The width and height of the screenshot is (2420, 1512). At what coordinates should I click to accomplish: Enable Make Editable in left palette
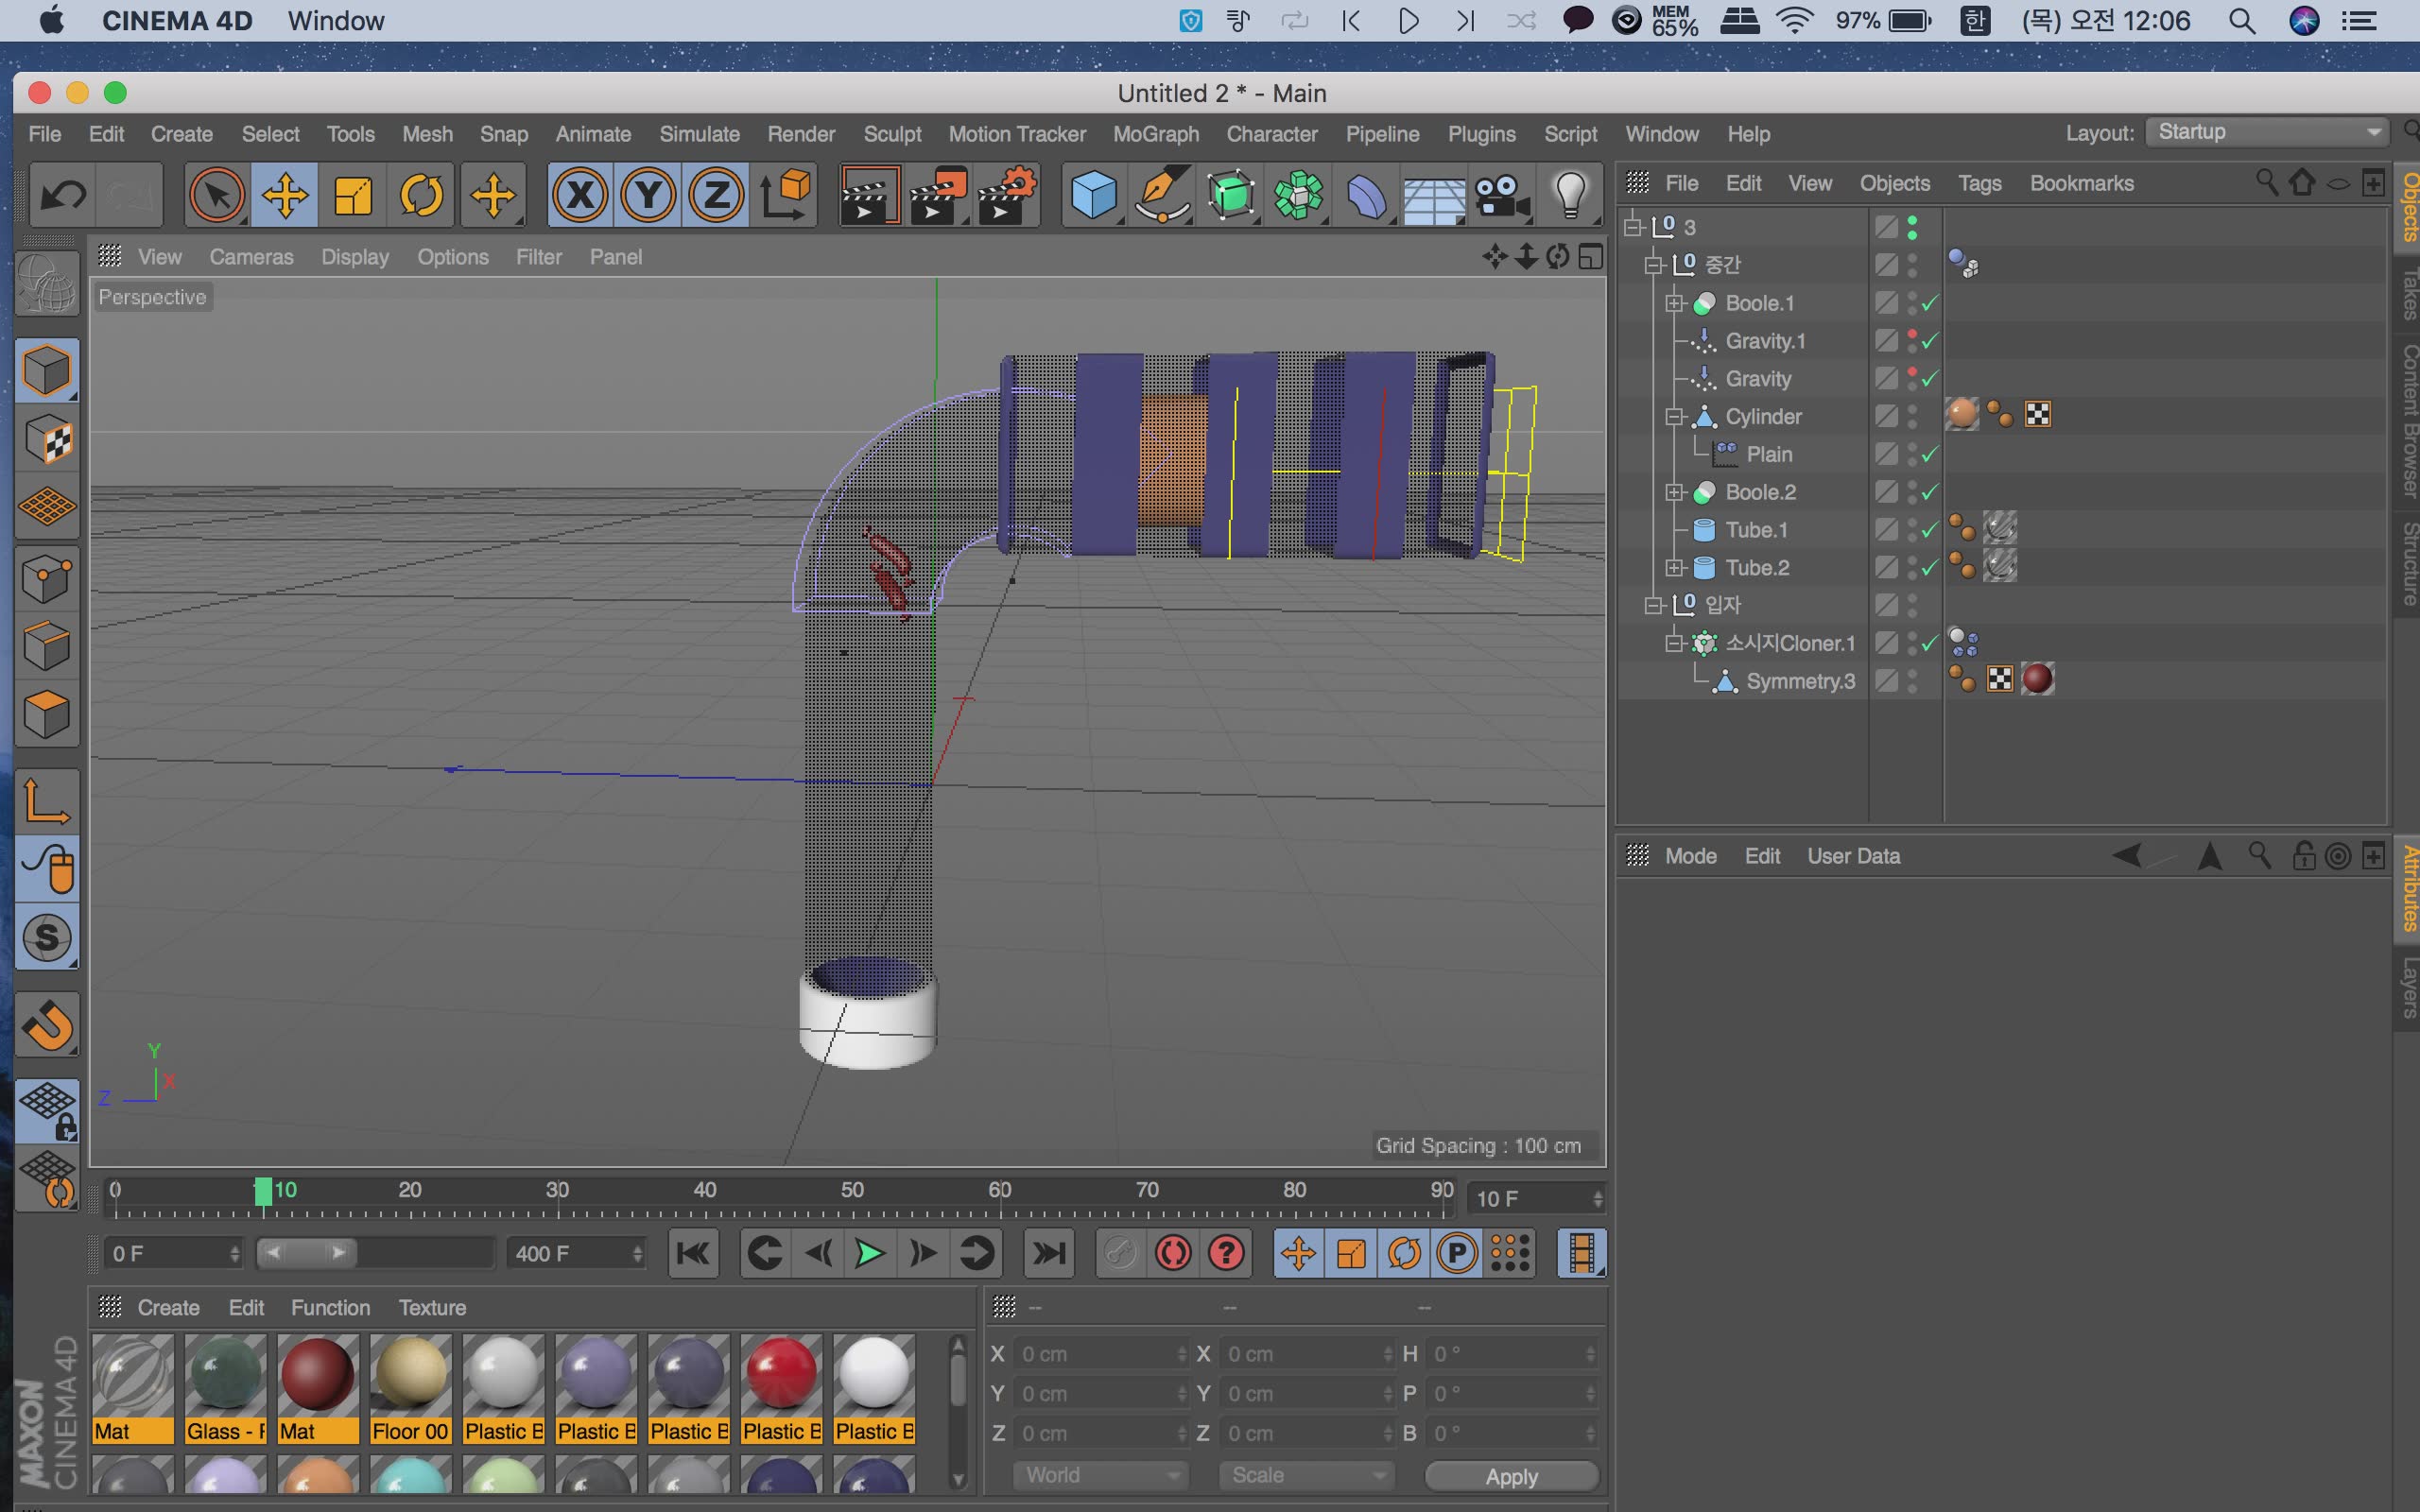tap(47, 284)
